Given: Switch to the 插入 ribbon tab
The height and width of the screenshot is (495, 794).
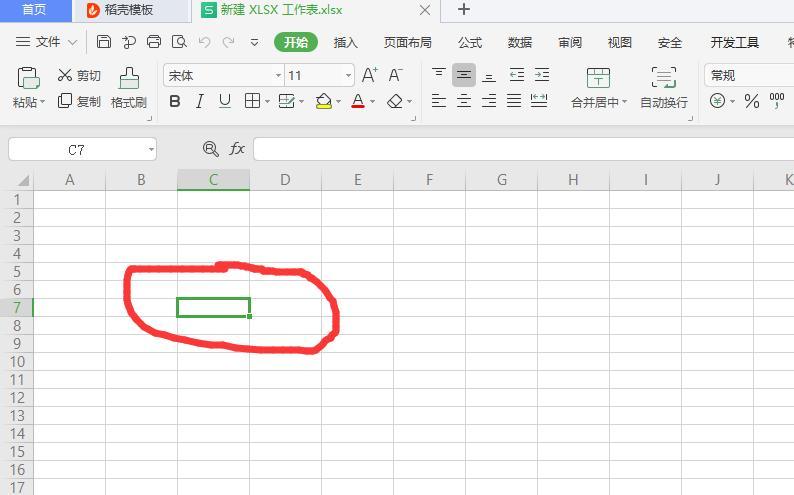Looking at the screenshot, I should [x=345, y=43].
